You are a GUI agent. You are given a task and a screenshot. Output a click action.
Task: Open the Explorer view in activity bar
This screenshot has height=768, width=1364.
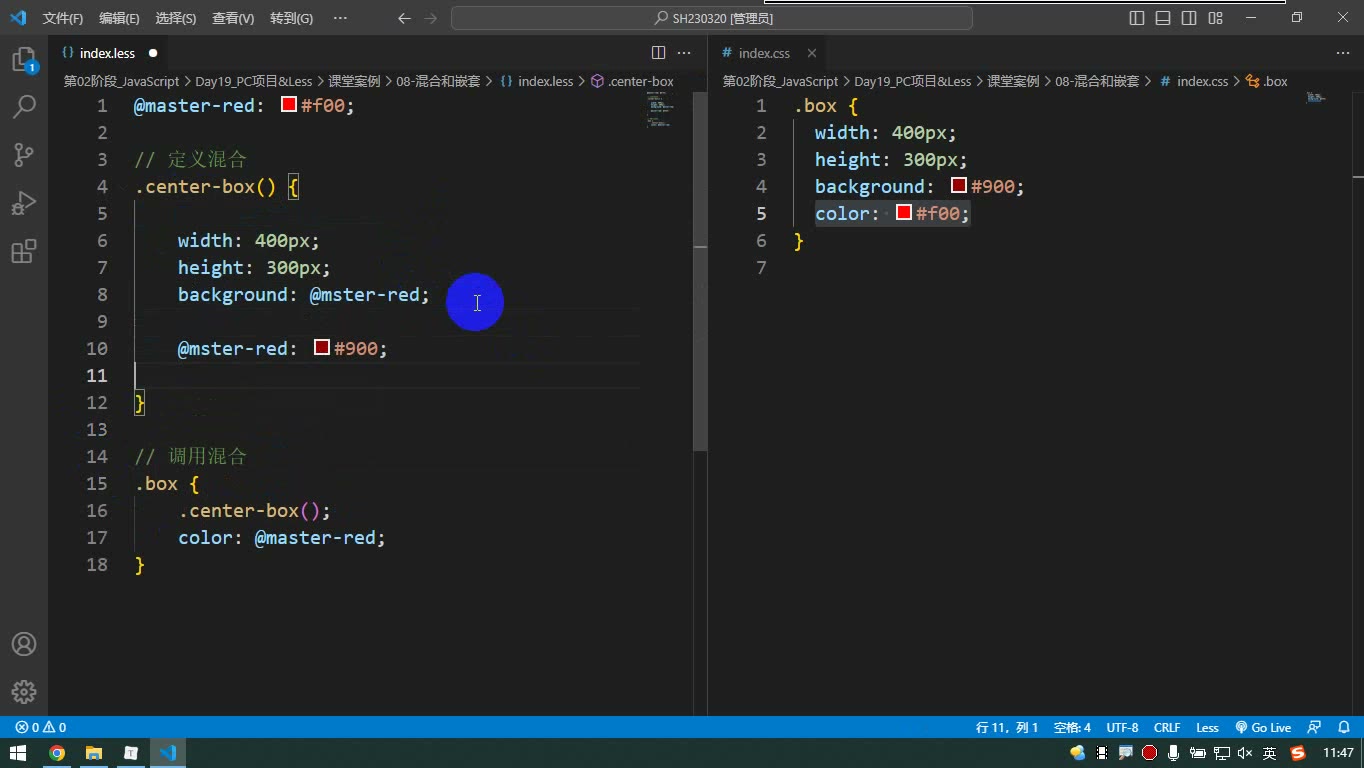pyautogui.click(x=24, y=60)
